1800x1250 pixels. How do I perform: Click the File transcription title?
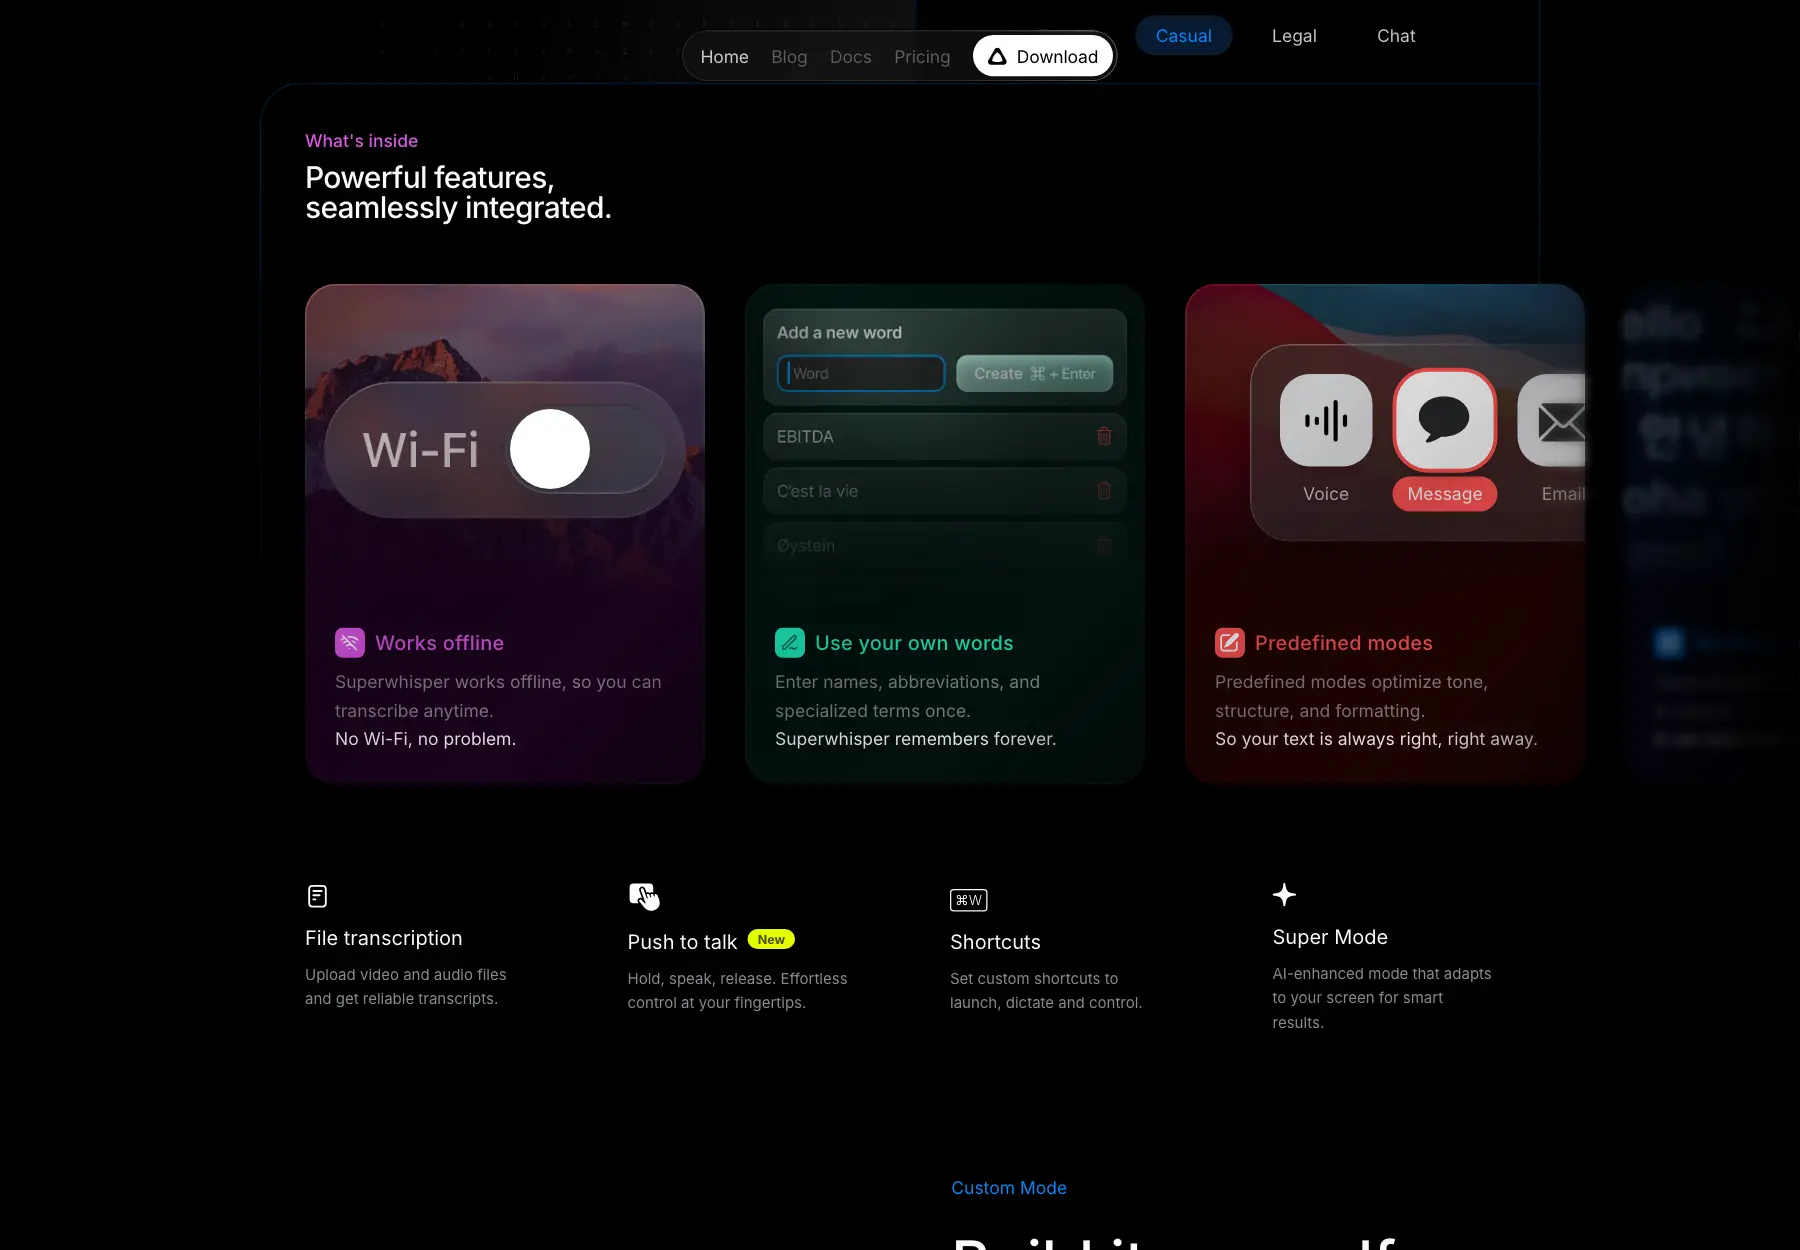coord(383,938)
